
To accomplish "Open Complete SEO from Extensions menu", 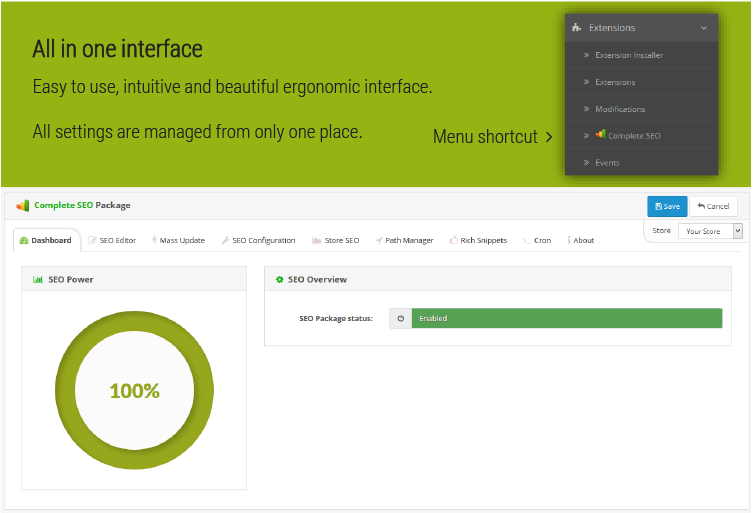I will [x=633, y=135].
